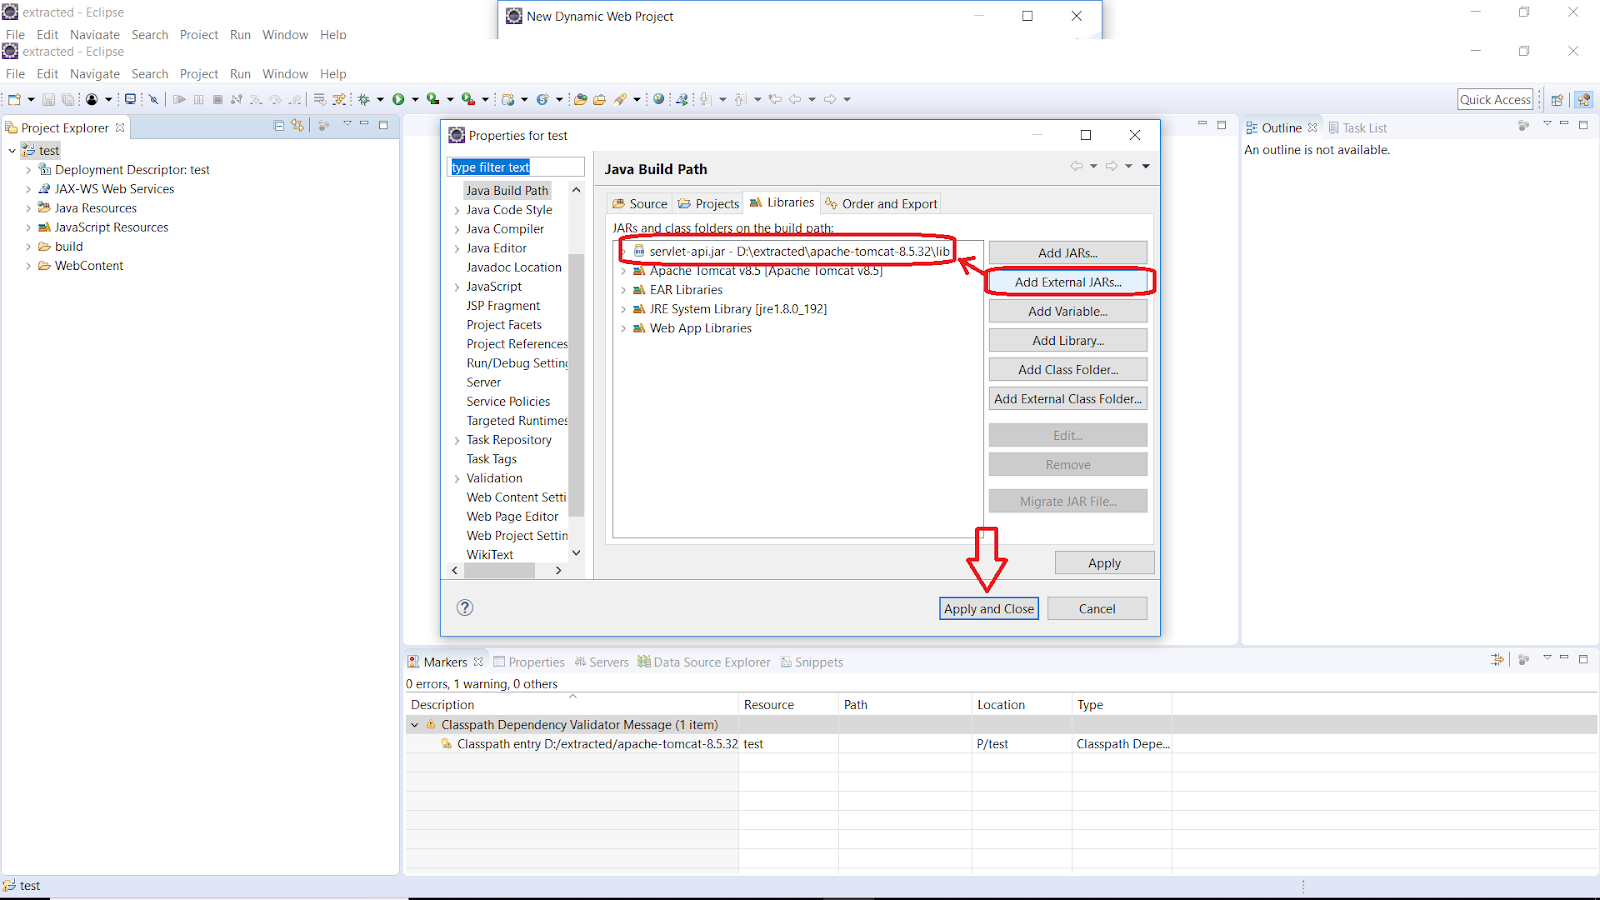
Task: Click the help question mark icon
Action: tap(465, 607)
